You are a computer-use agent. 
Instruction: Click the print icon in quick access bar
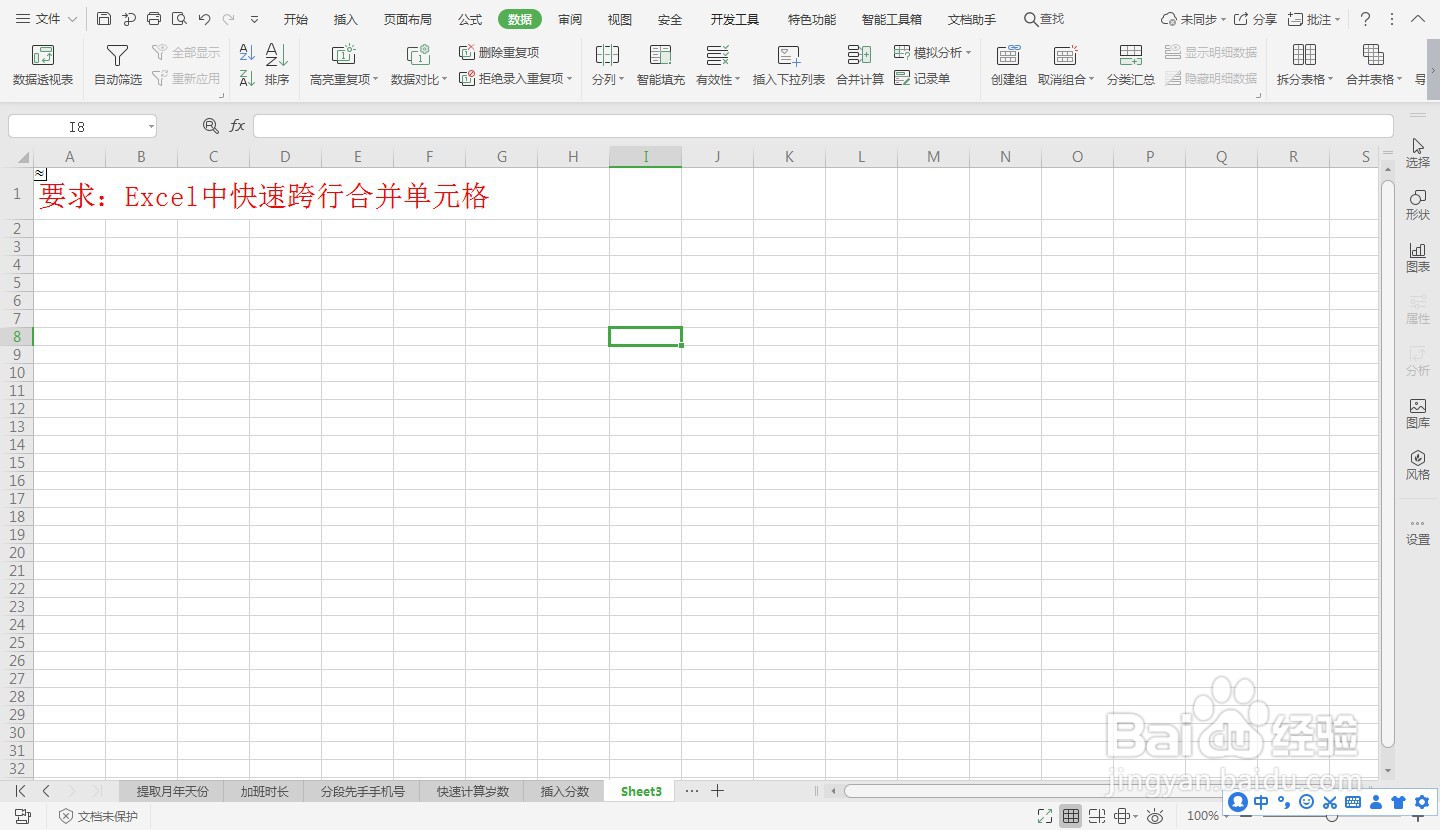154,19
